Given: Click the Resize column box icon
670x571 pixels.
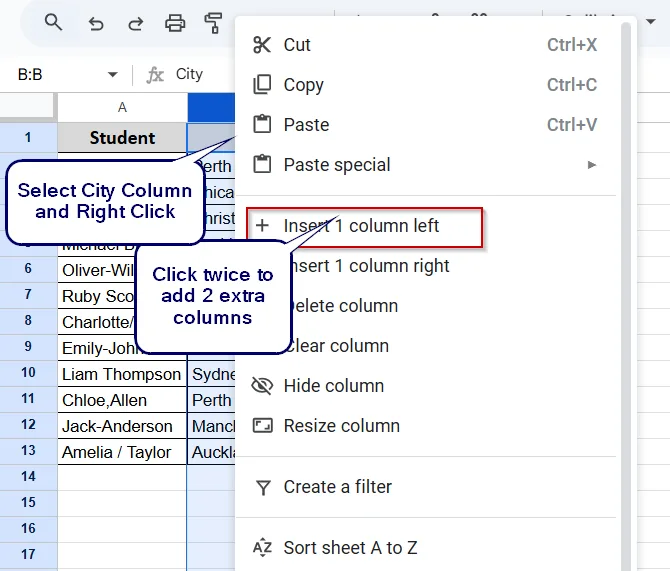Looking at the screenshot, I should pyautogui.click(x=262, y=426).
